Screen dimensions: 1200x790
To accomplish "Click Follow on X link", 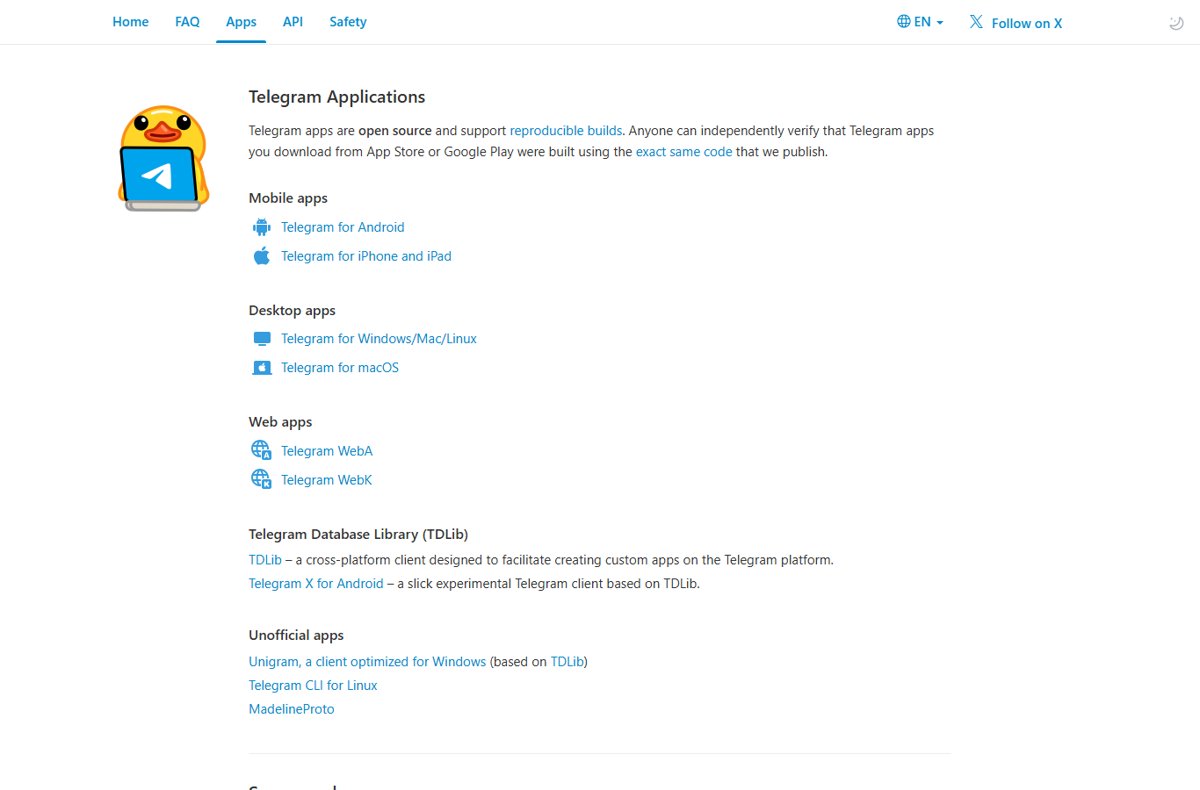I will click(1016, 23).
